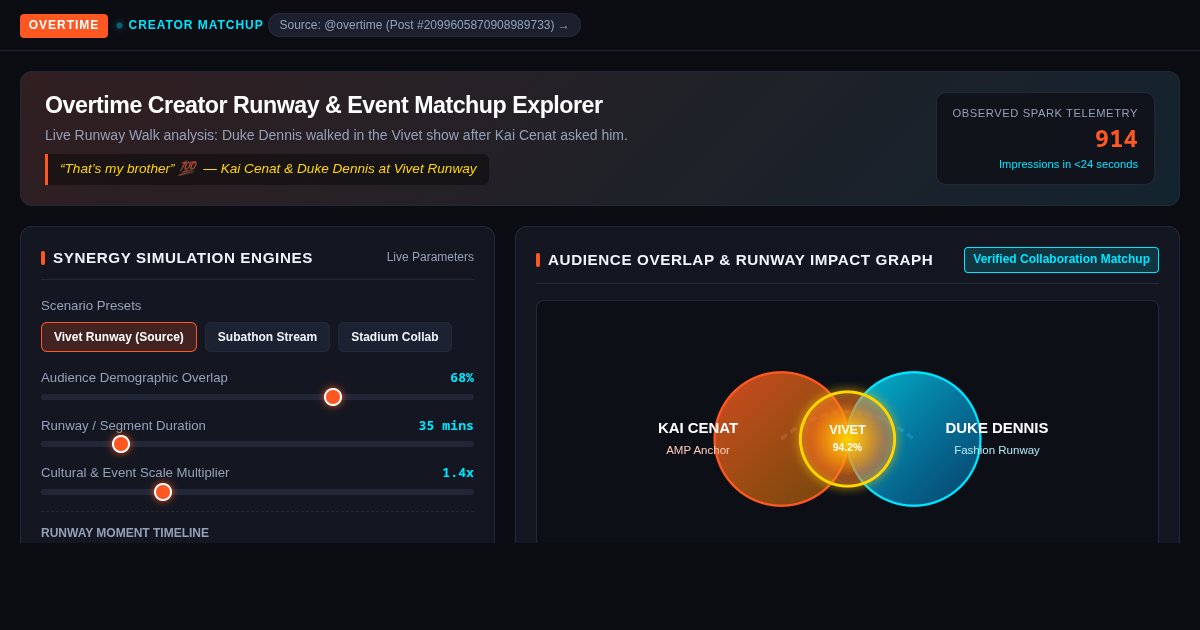Click the Overtime Creator Runway page title
The image size is (1200, 630).
(324, 105)
